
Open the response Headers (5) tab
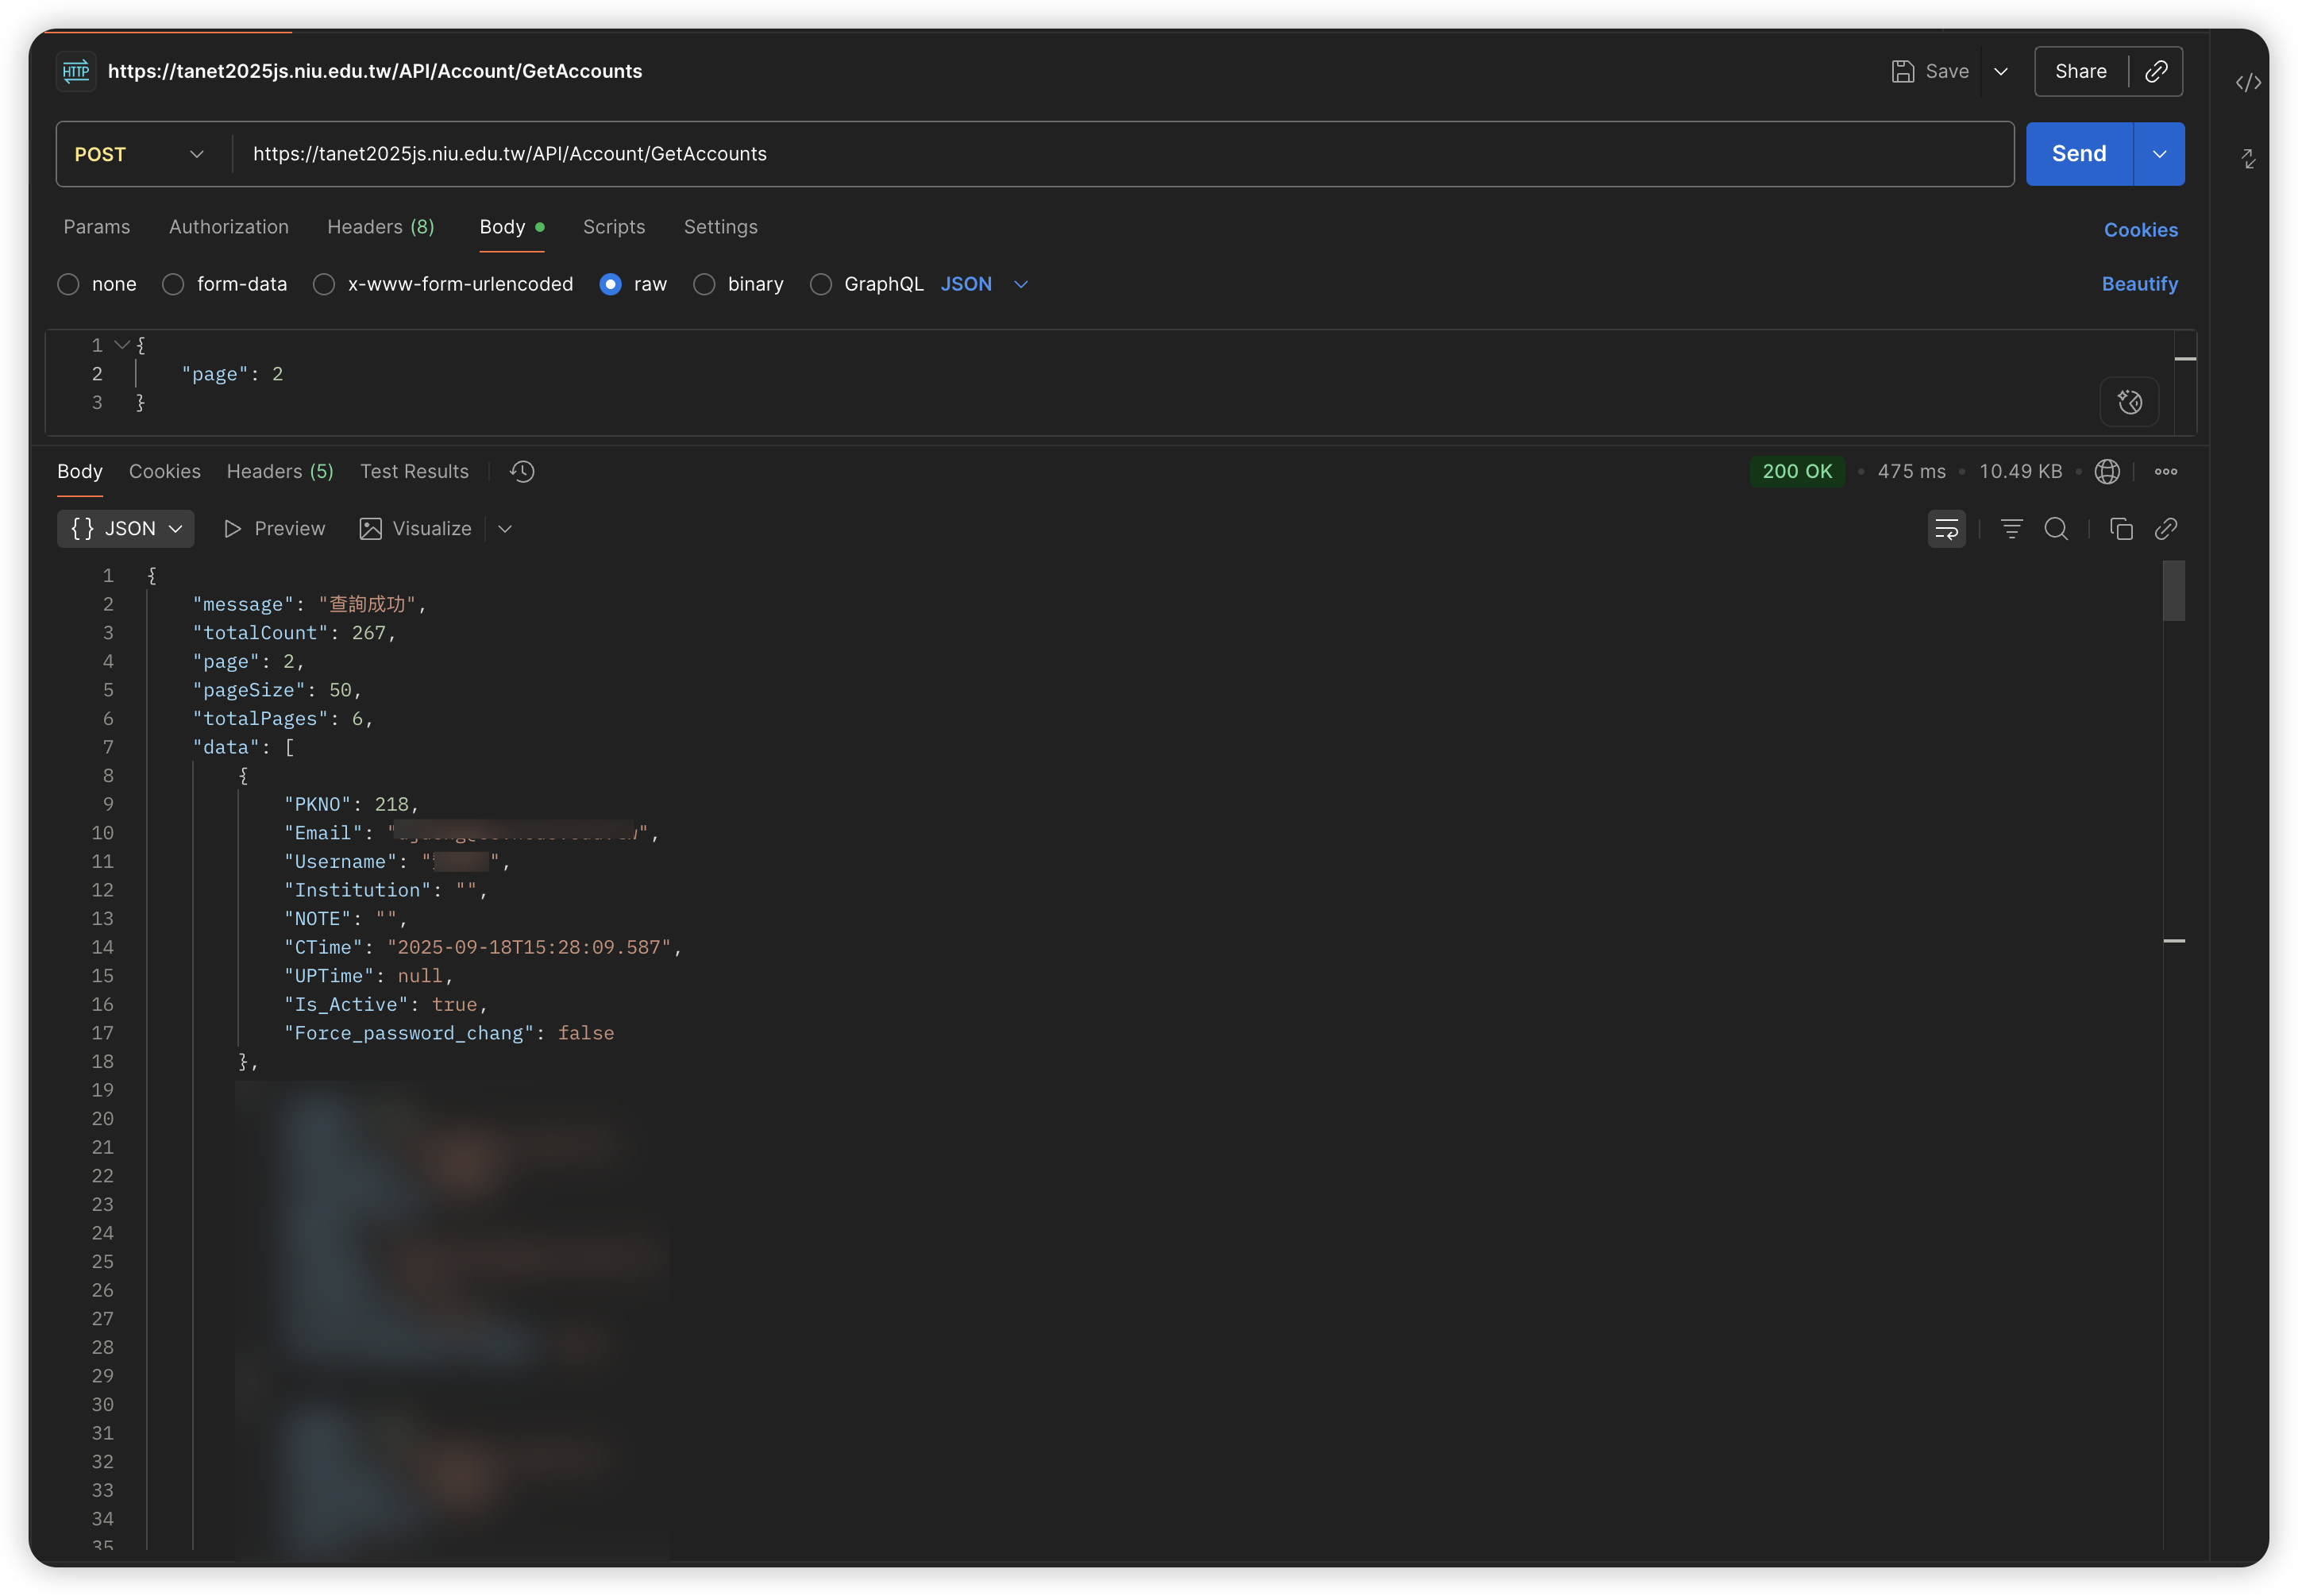pyautogui.click(x=280, y=471)
